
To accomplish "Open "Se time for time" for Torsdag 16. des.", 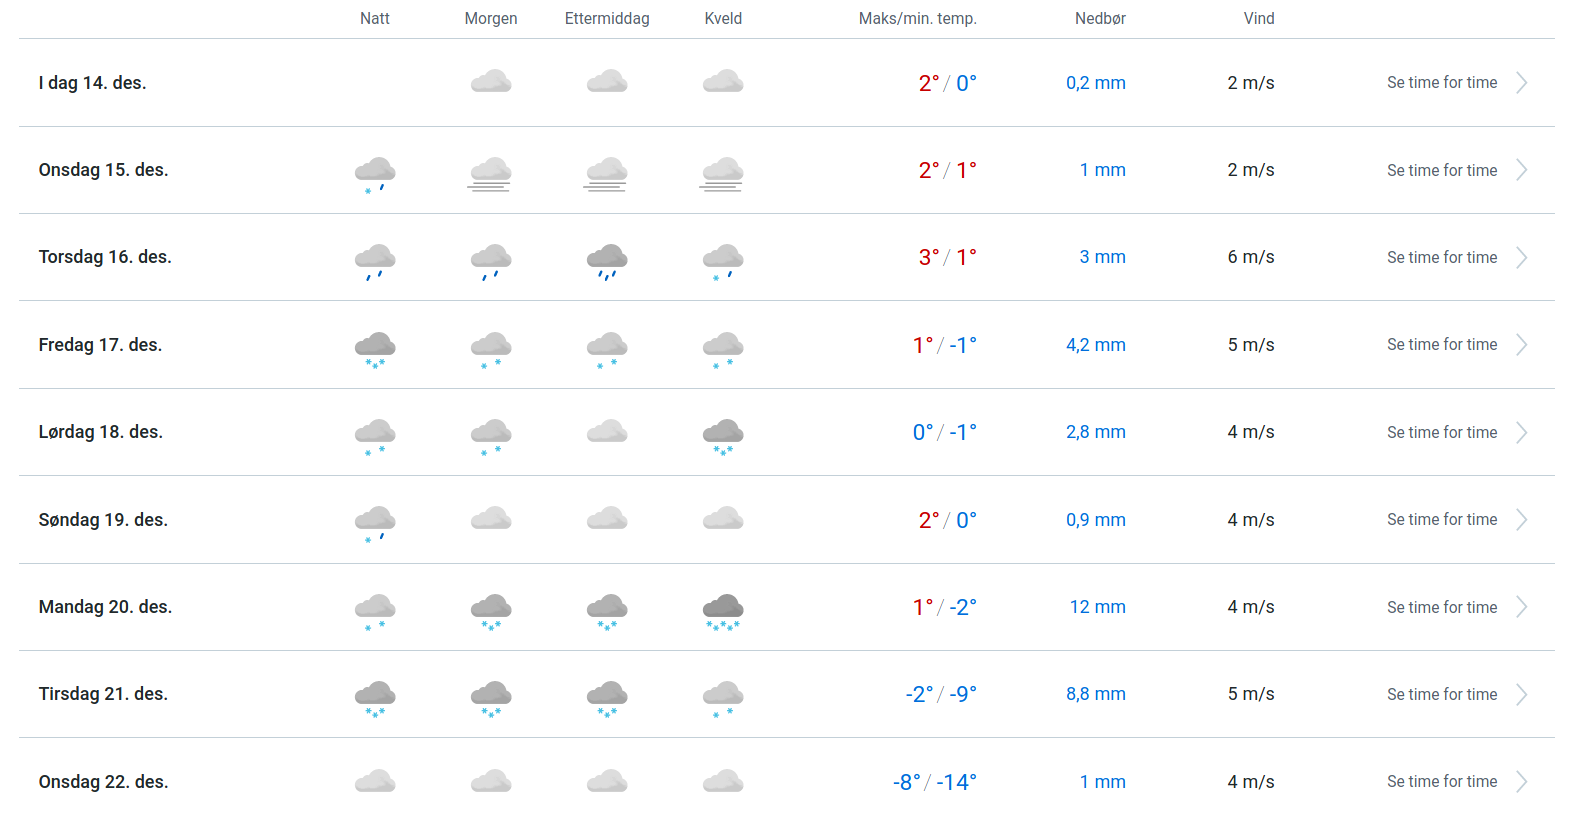I will [x=1441, y=258].
